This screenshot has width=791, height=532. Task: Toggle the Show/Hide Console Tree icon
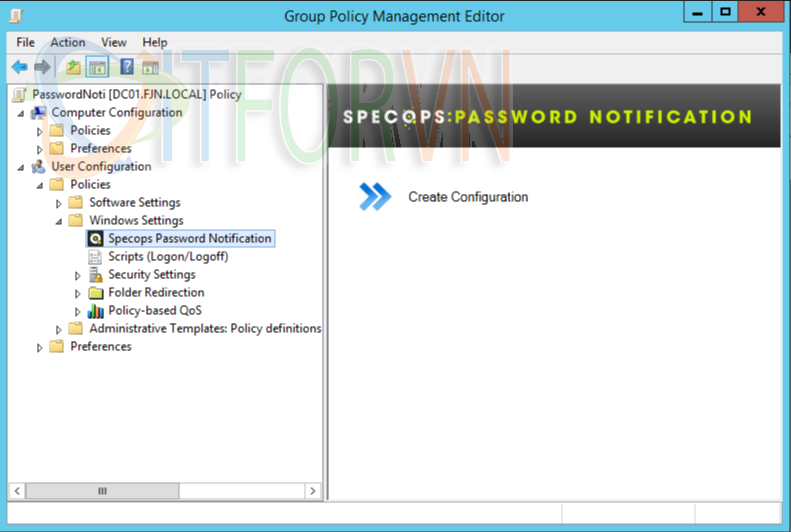pyautogui.click(x=97, y=67)
